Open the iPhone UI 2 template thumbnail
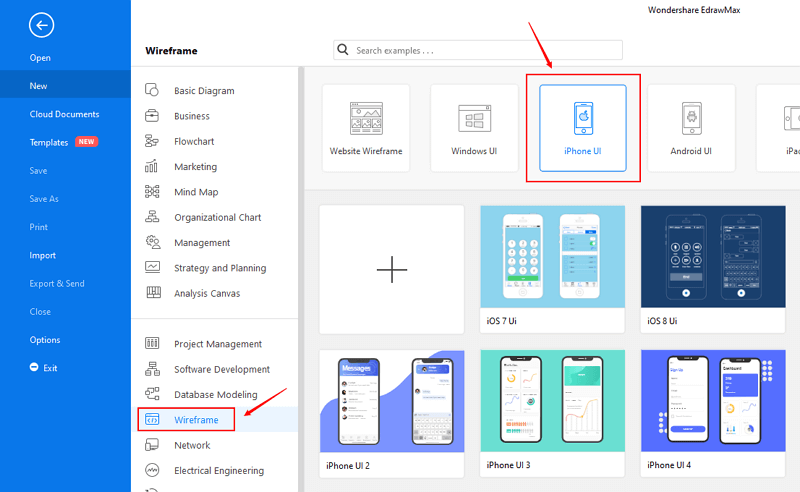Screen dimensions: 800x492 (x=392, y=401)
